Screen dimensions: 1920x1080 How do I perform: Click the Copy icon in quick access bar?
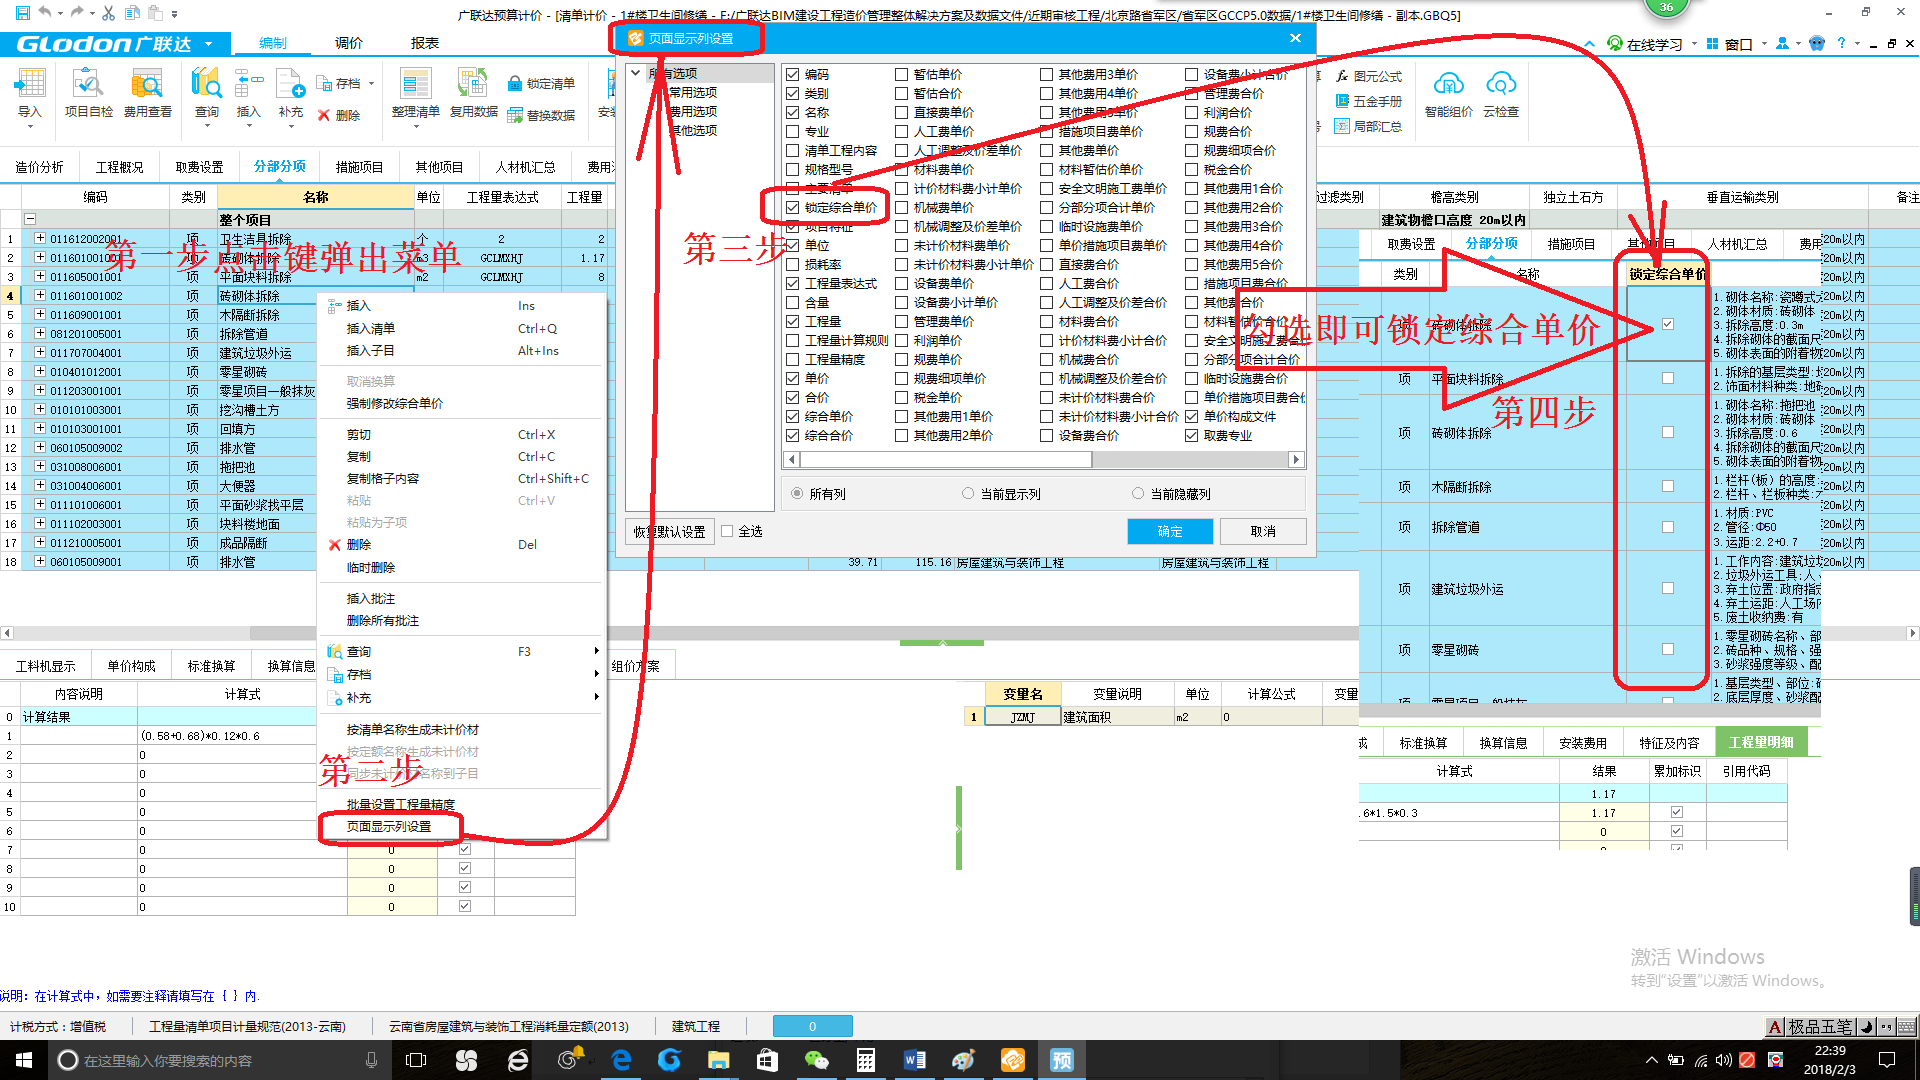[x=132, y=13]
